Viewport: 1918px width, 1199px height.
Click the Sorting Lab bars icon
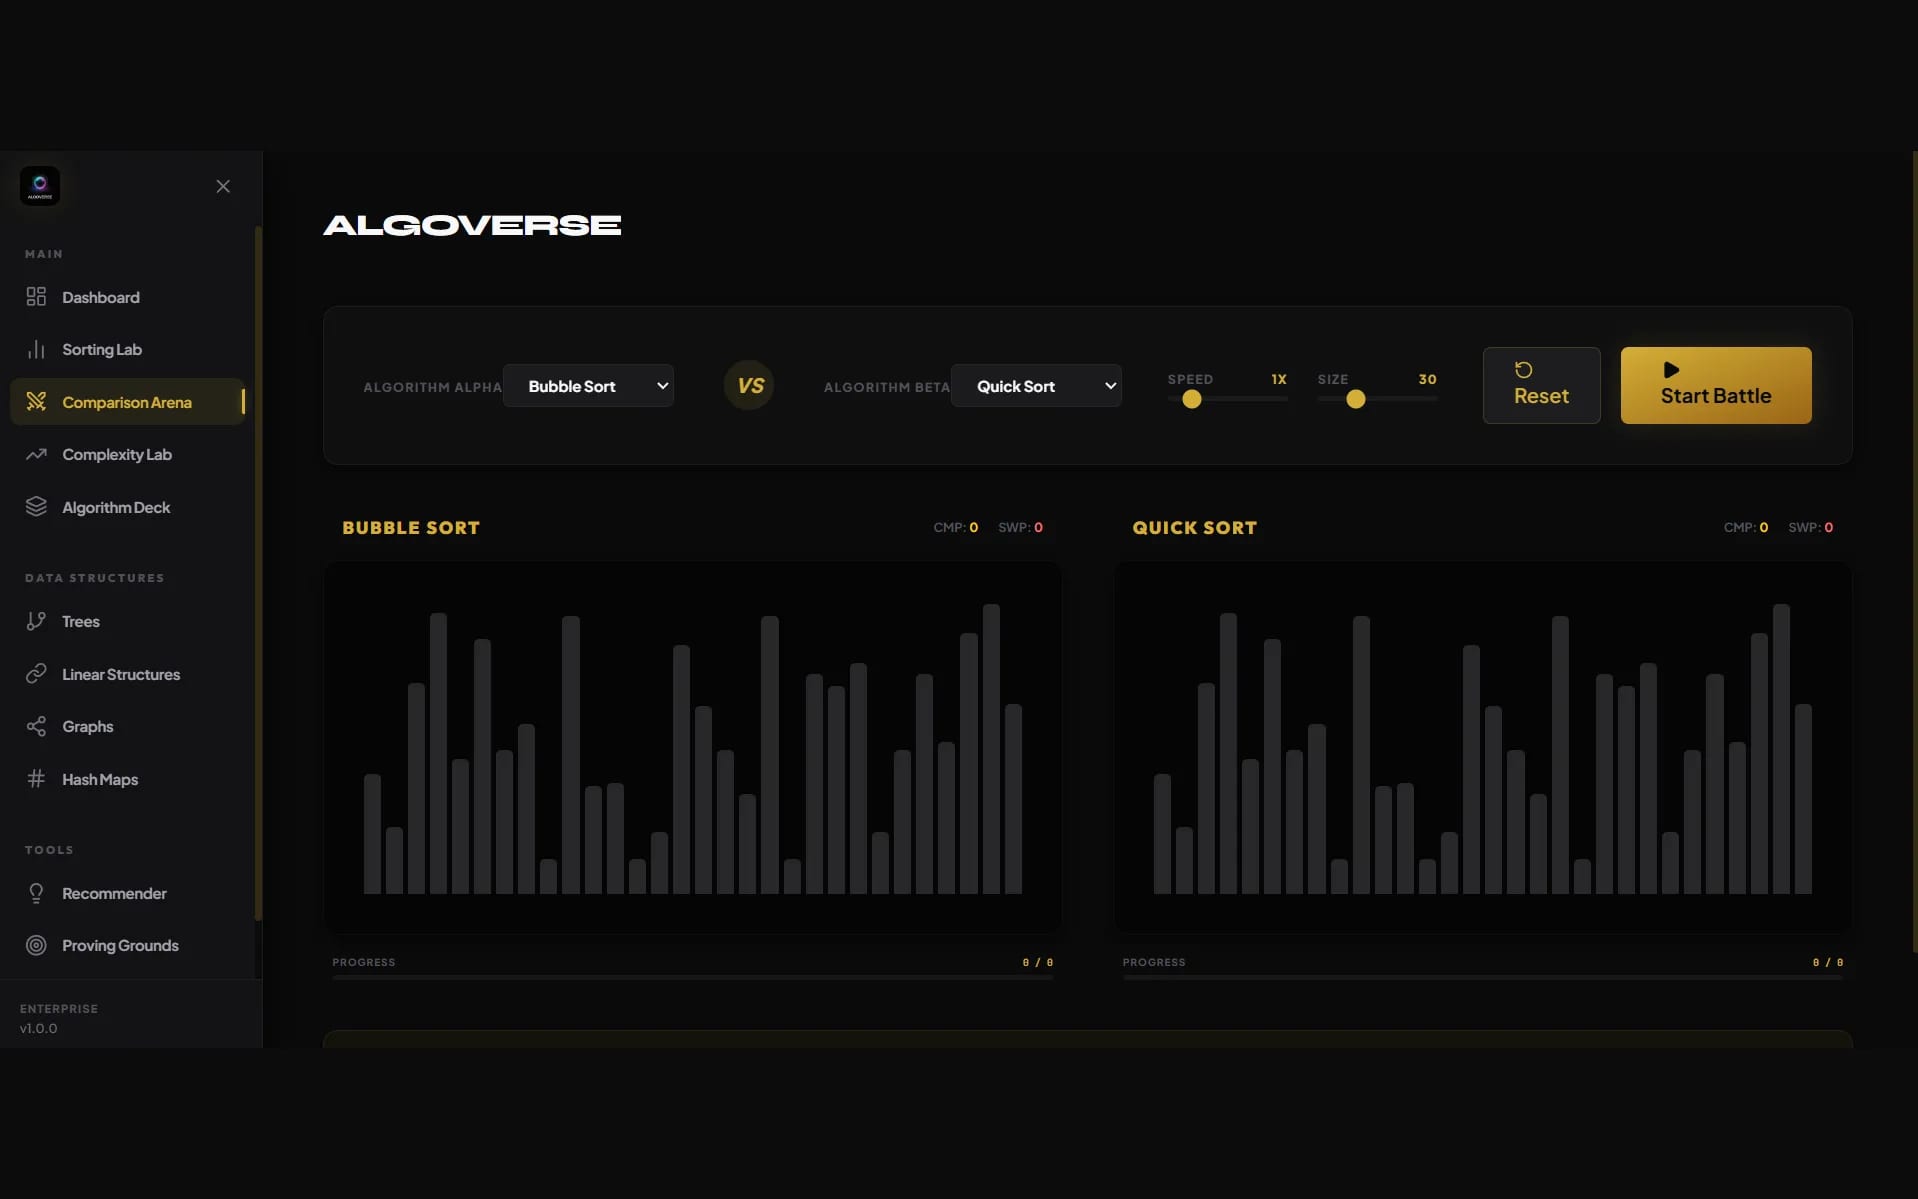tap(36, 349)
